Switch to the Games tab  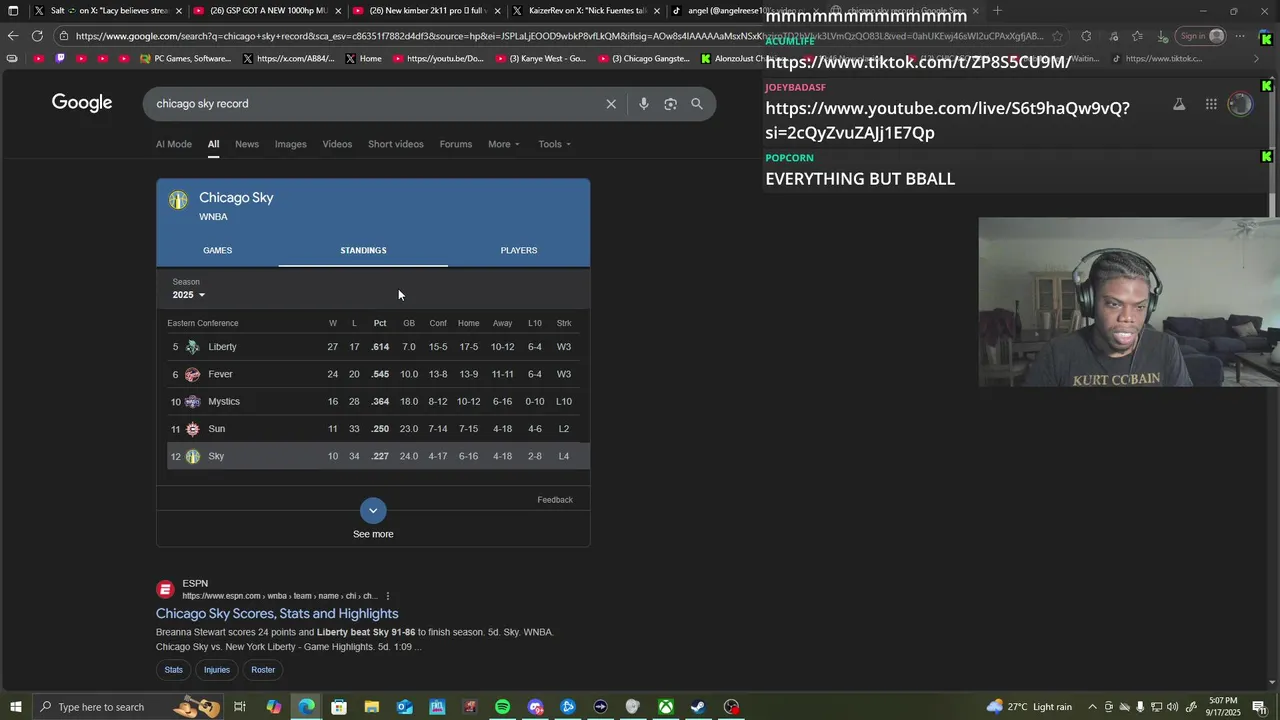tap(217, 250)
